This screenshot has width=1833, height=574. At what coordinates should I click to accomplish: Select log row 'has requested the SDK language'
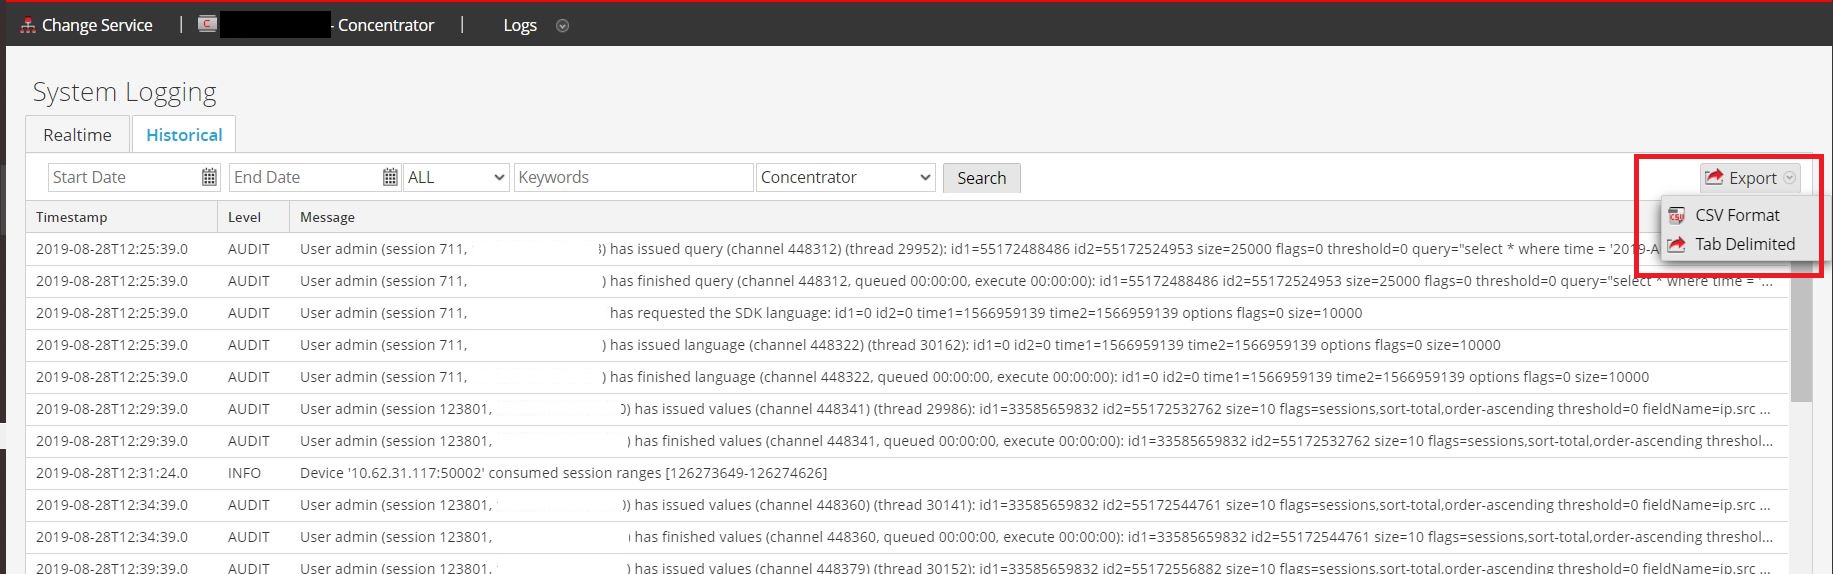click(x=907, y=313)
